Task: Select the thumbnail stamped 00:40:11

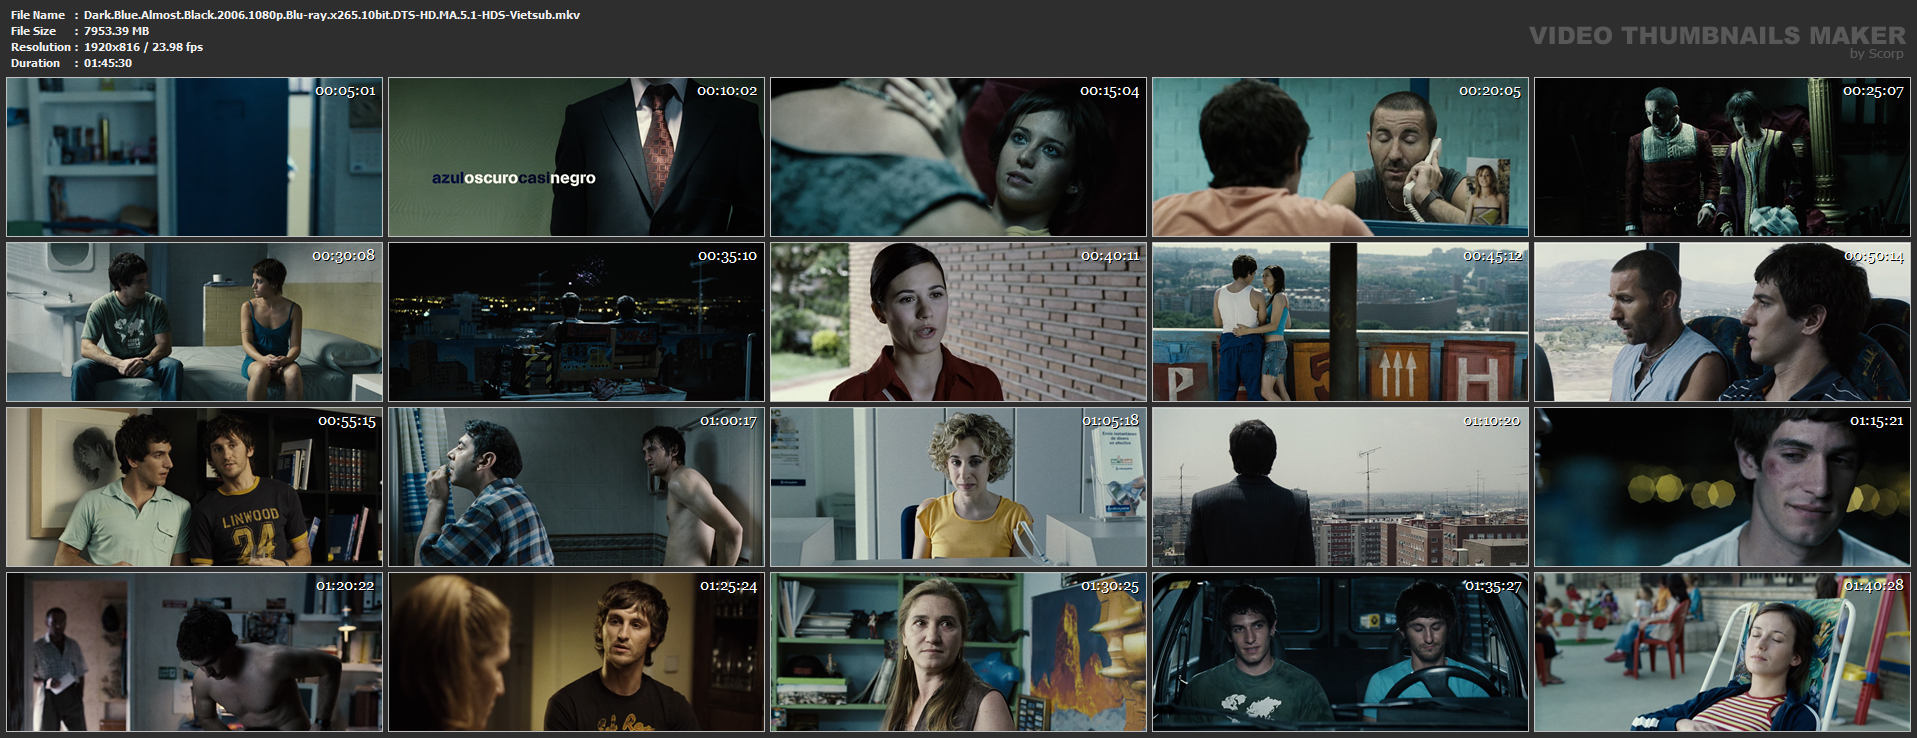Action: point(958,322)
